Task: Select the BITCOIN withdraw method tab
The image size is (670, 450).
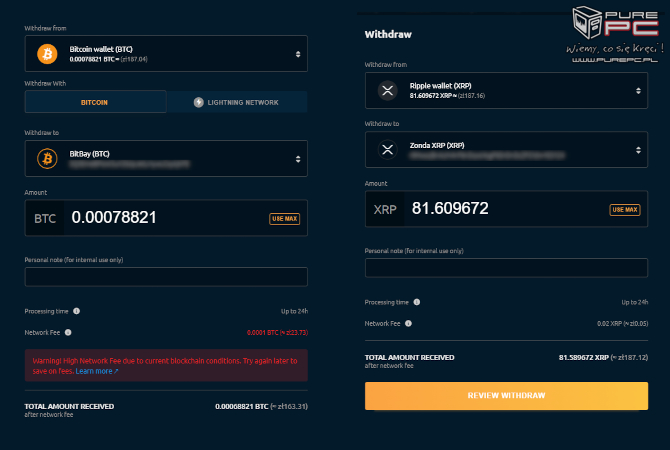Action: 95,102
